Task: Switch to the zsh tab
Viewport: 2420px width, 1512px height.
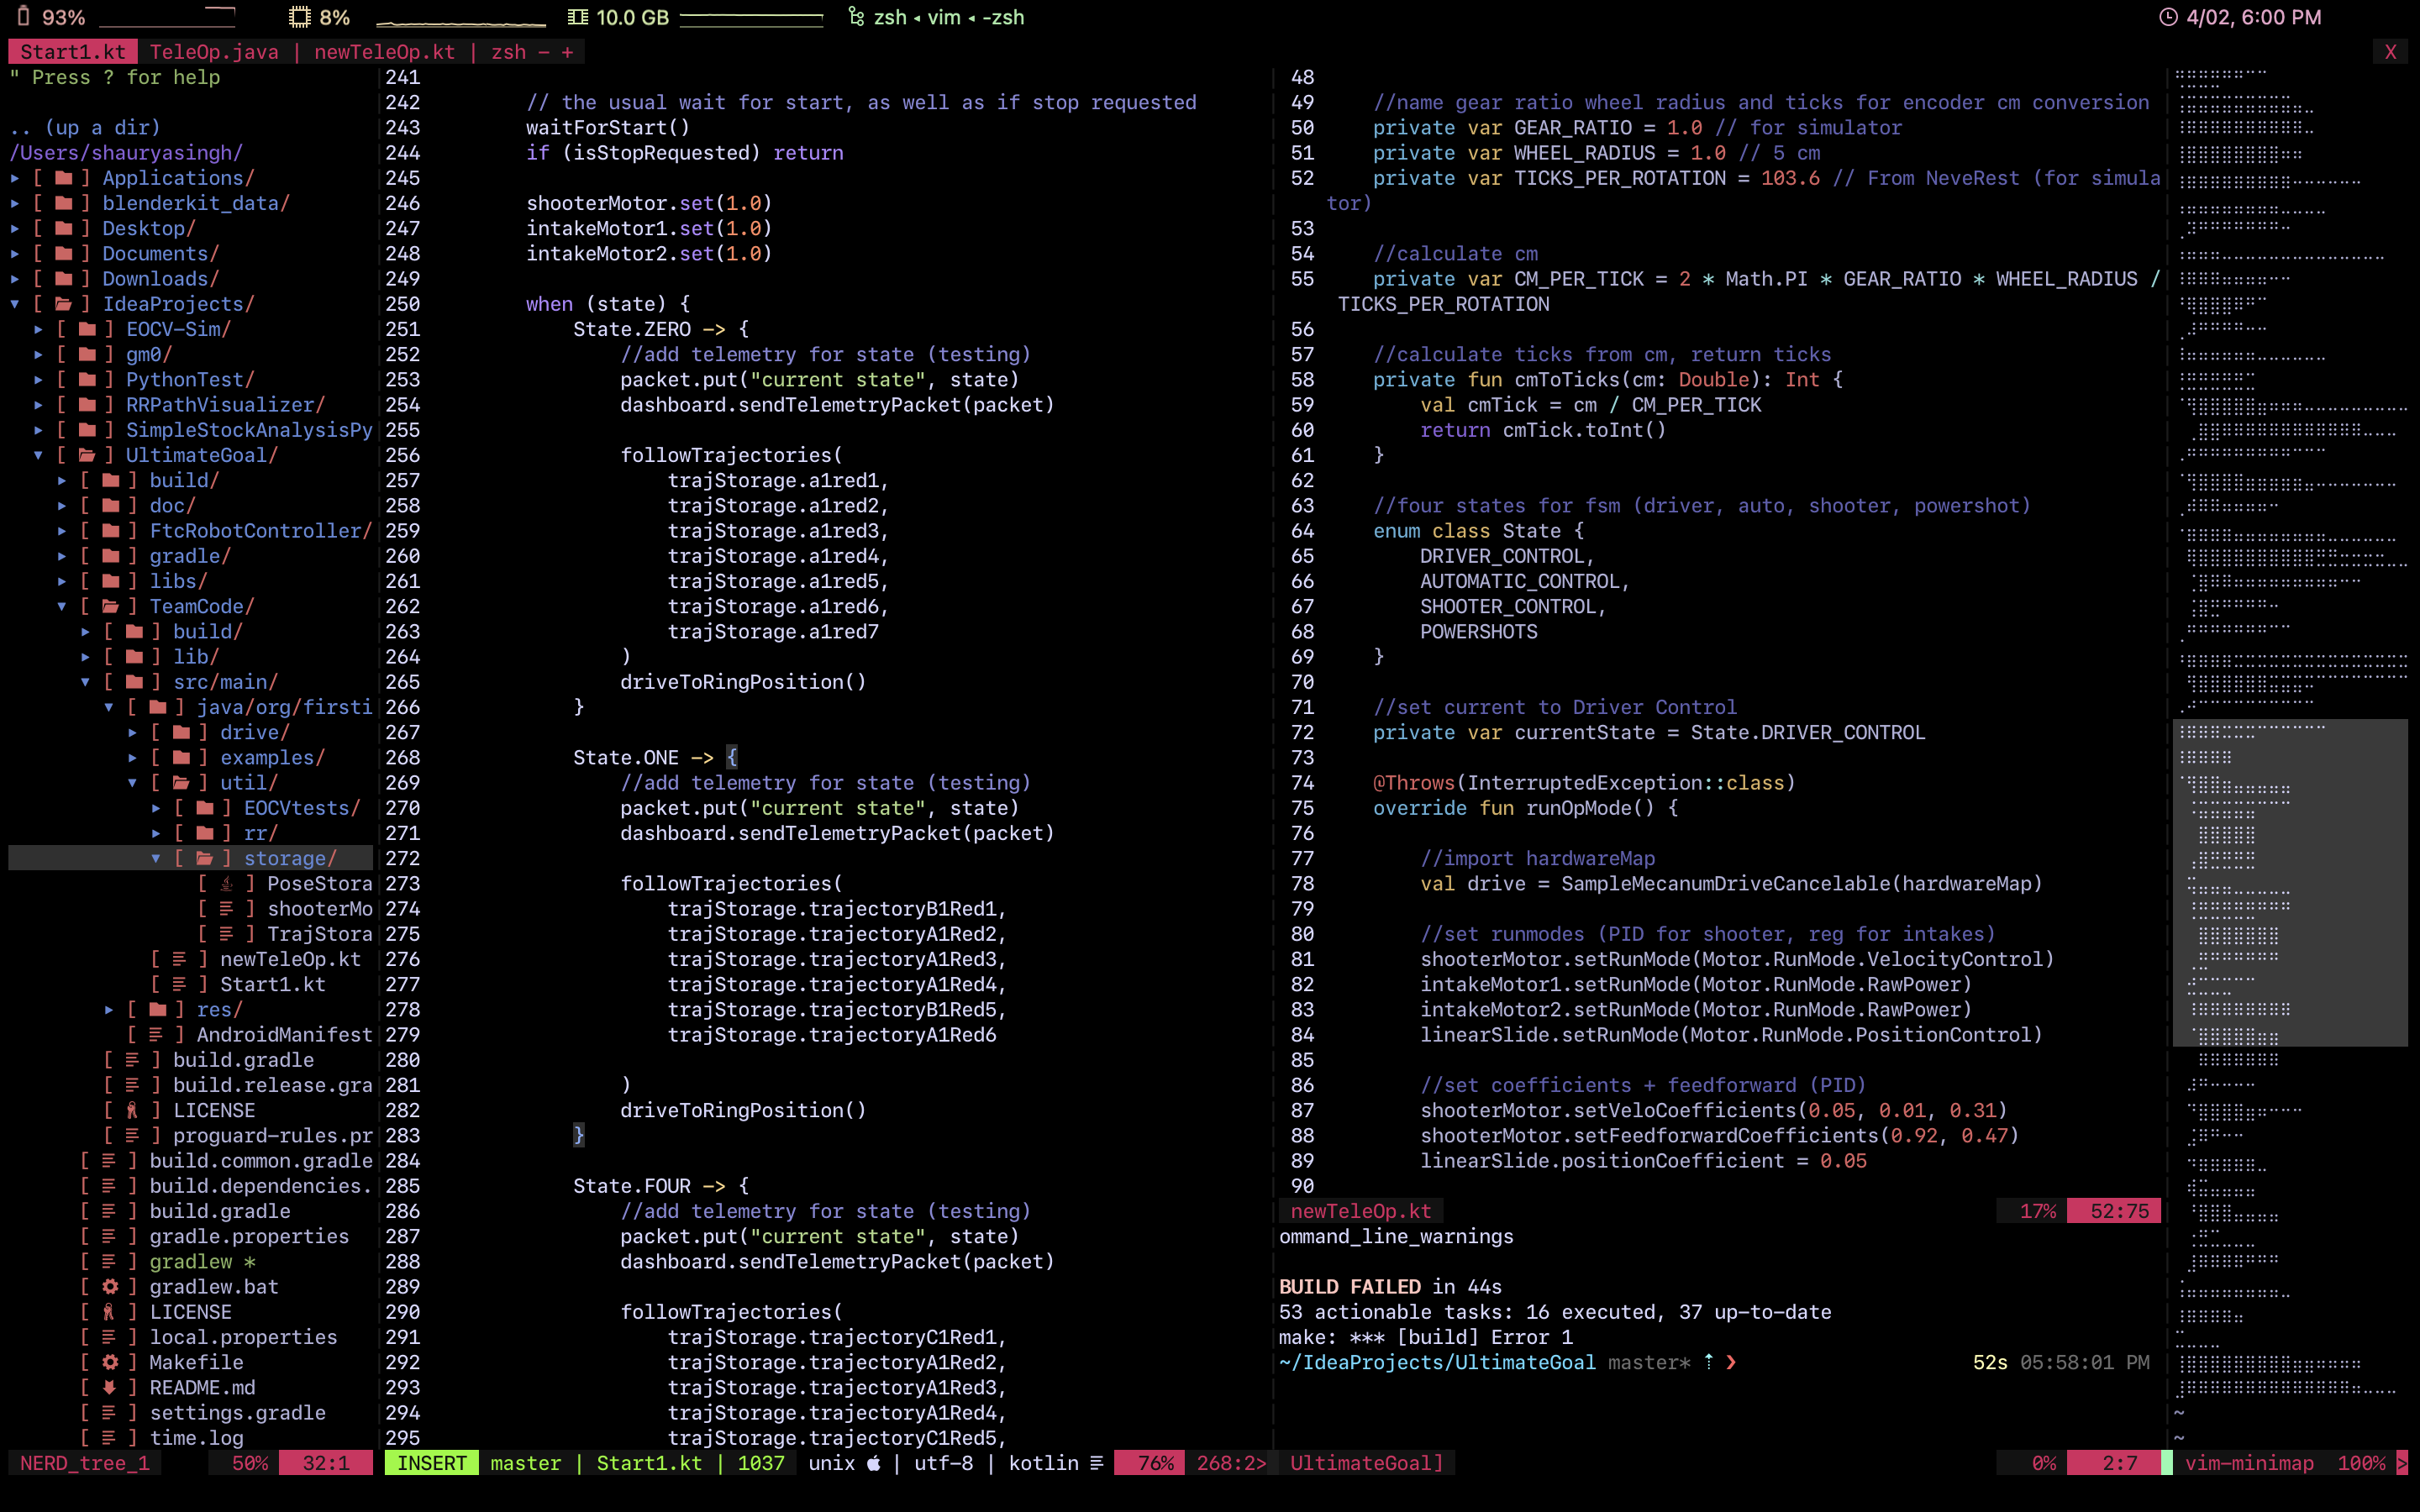Action: pyautogui.click(x=508, y=52)
